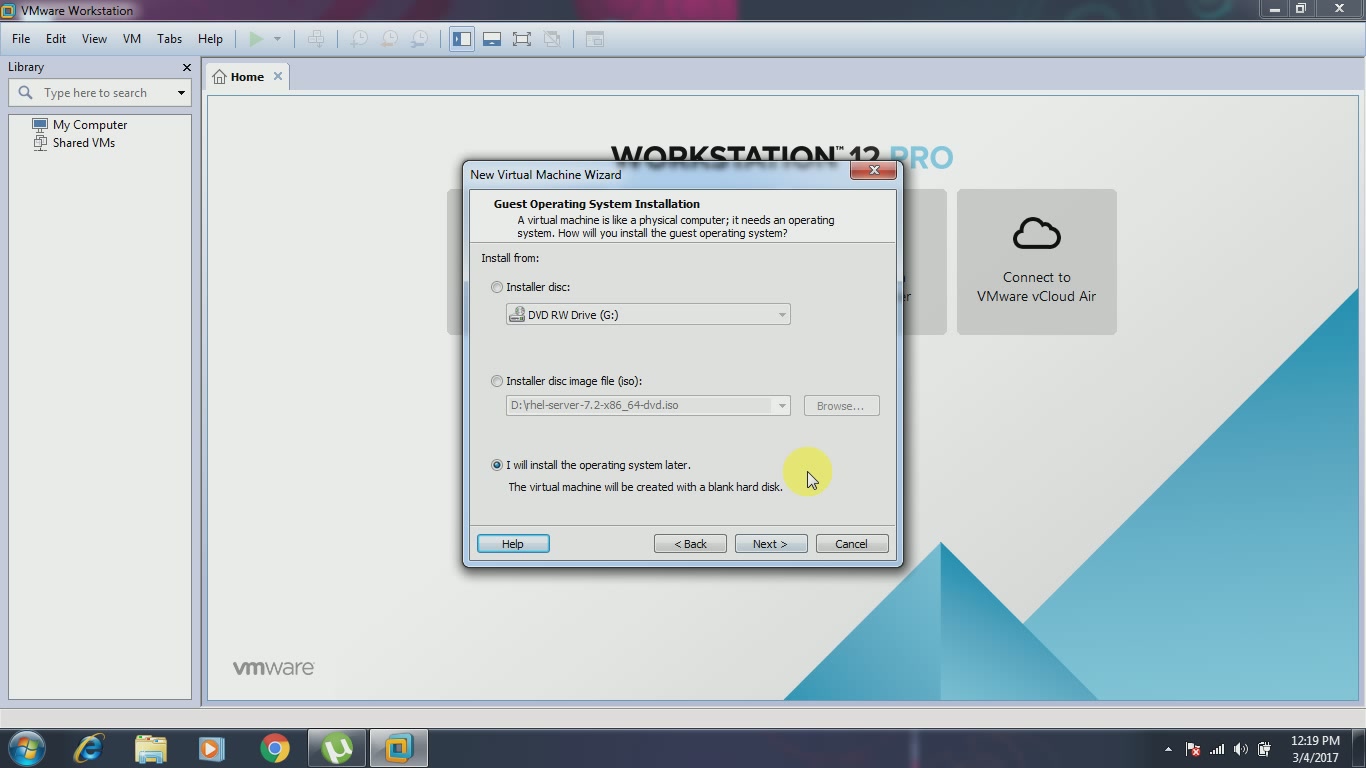Image resolution: width=1366 pixels, height=768 pixels.
Task: Launch Google Chrome from the taskbar
Action: pyautogui.click(x=274, y=748)
